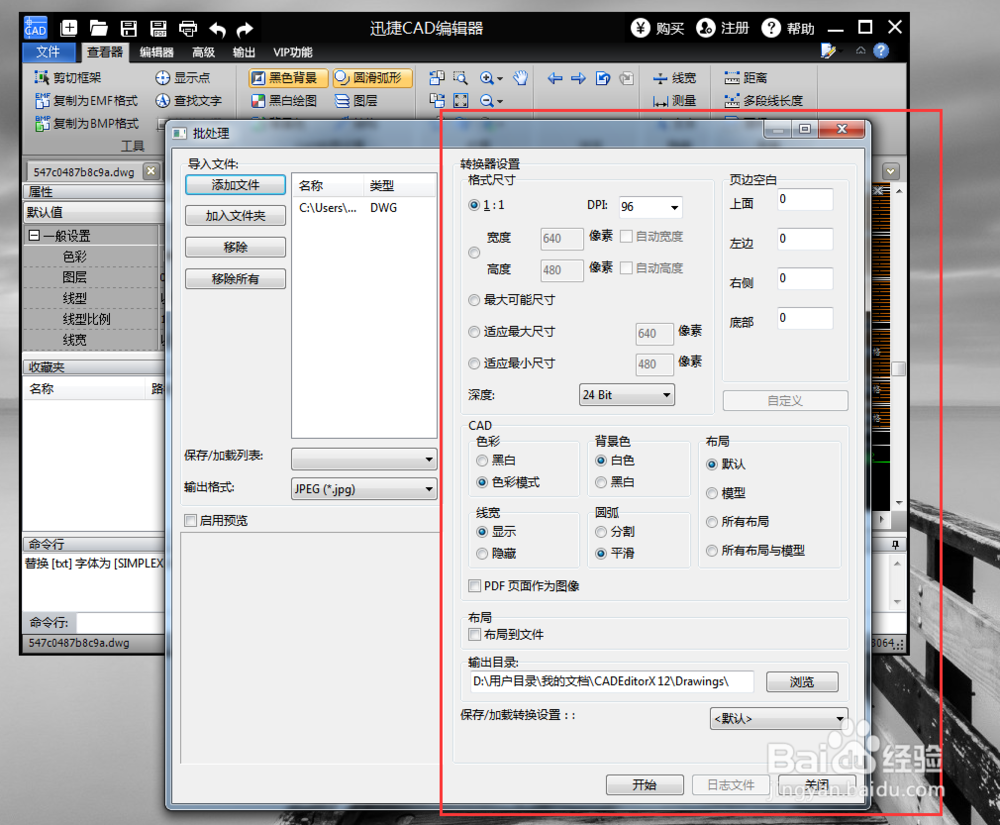The width and height of the screenshot is (1000, 825).
Task: Click the Save as PDF icon
Action: pos(158,28)
